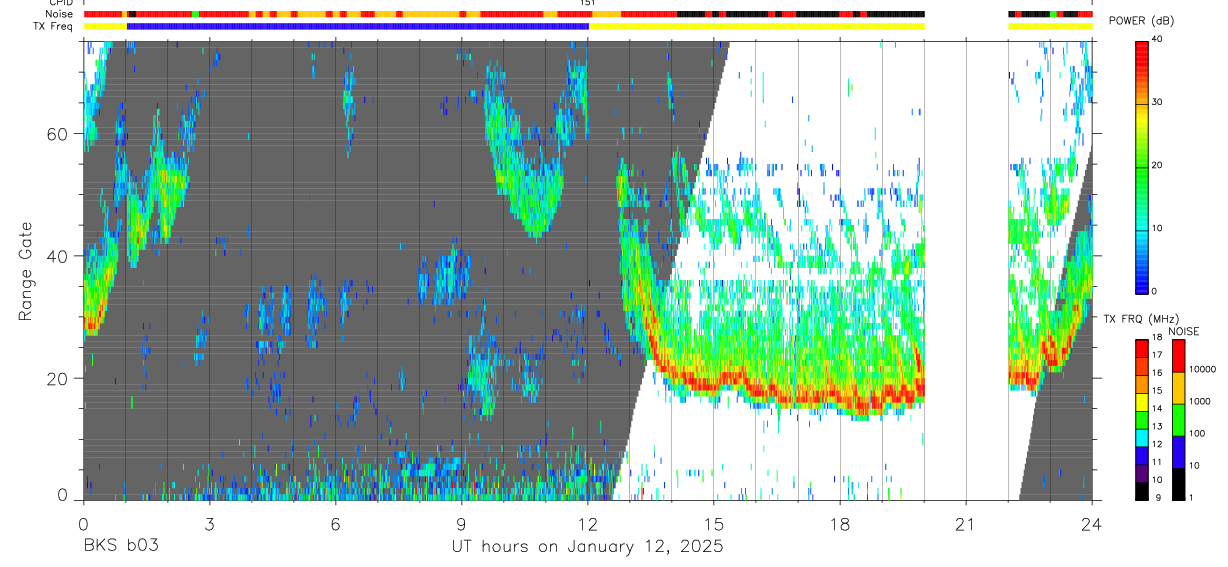
Task: Click the 24 tick label on the UT hours axis
Action: coord(1092,522)
